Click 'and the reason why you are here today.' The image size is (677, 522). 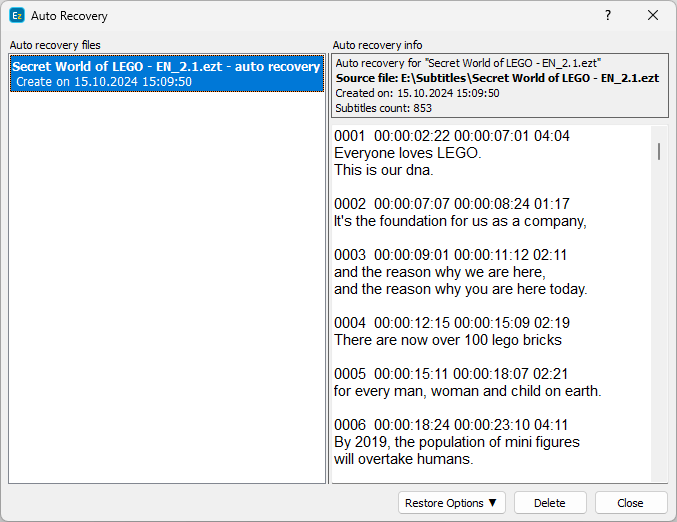460,289
